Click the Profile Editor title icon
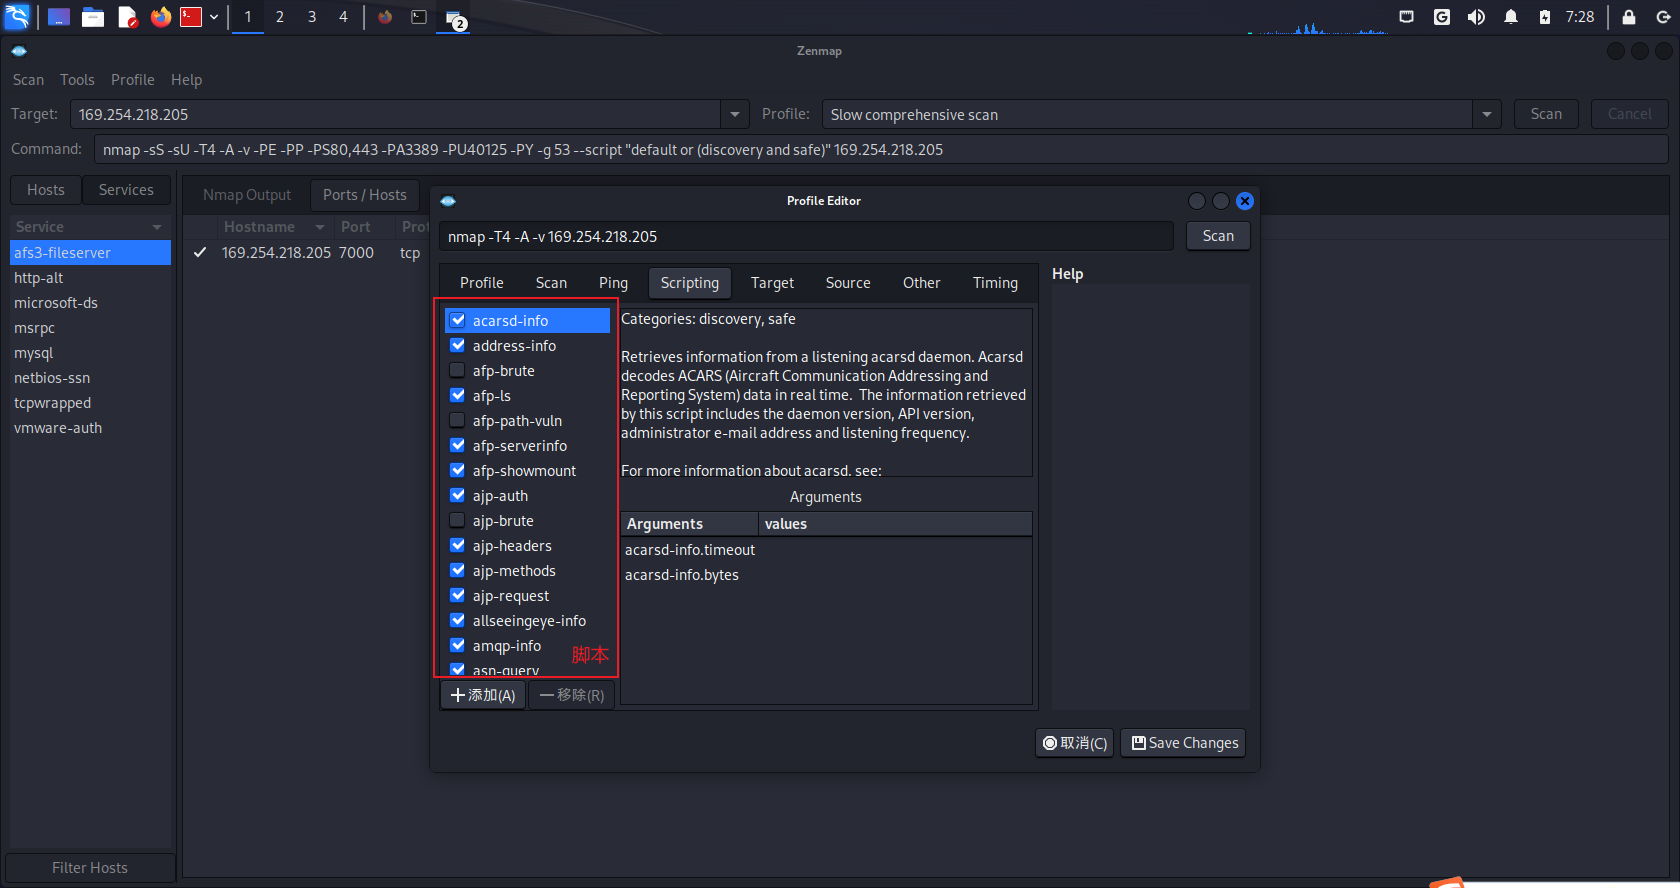Screen dimensions: 1680x888 (x=448, y=201)
